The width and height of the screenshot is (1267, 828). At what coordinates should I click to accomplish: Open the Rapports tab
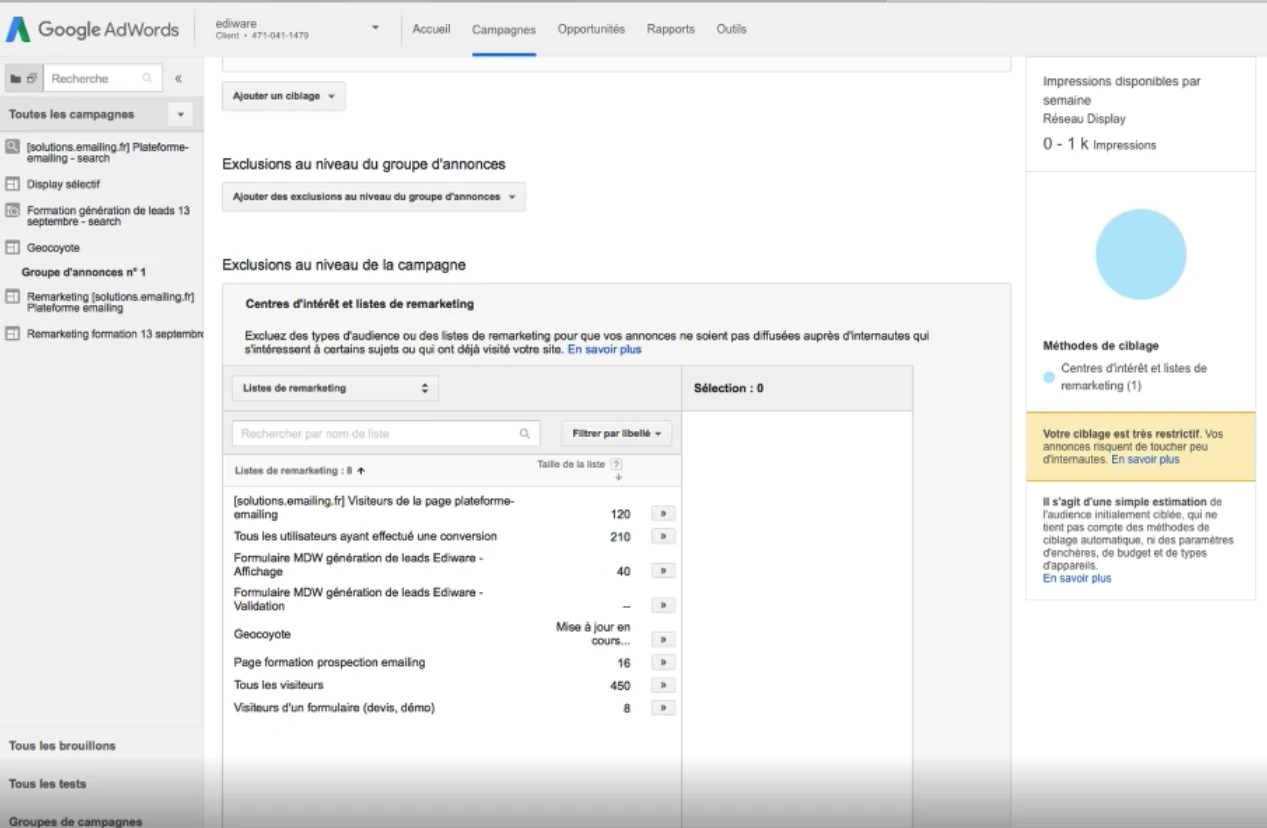(670, 29)
